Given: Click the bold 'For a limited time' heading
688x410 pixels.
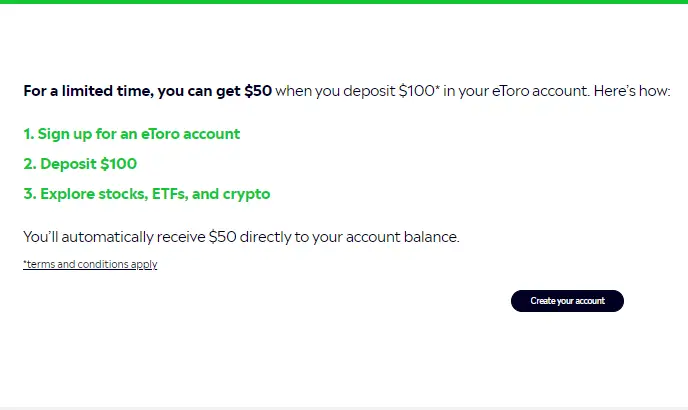Looking at the screenshot, I should 88,91.
